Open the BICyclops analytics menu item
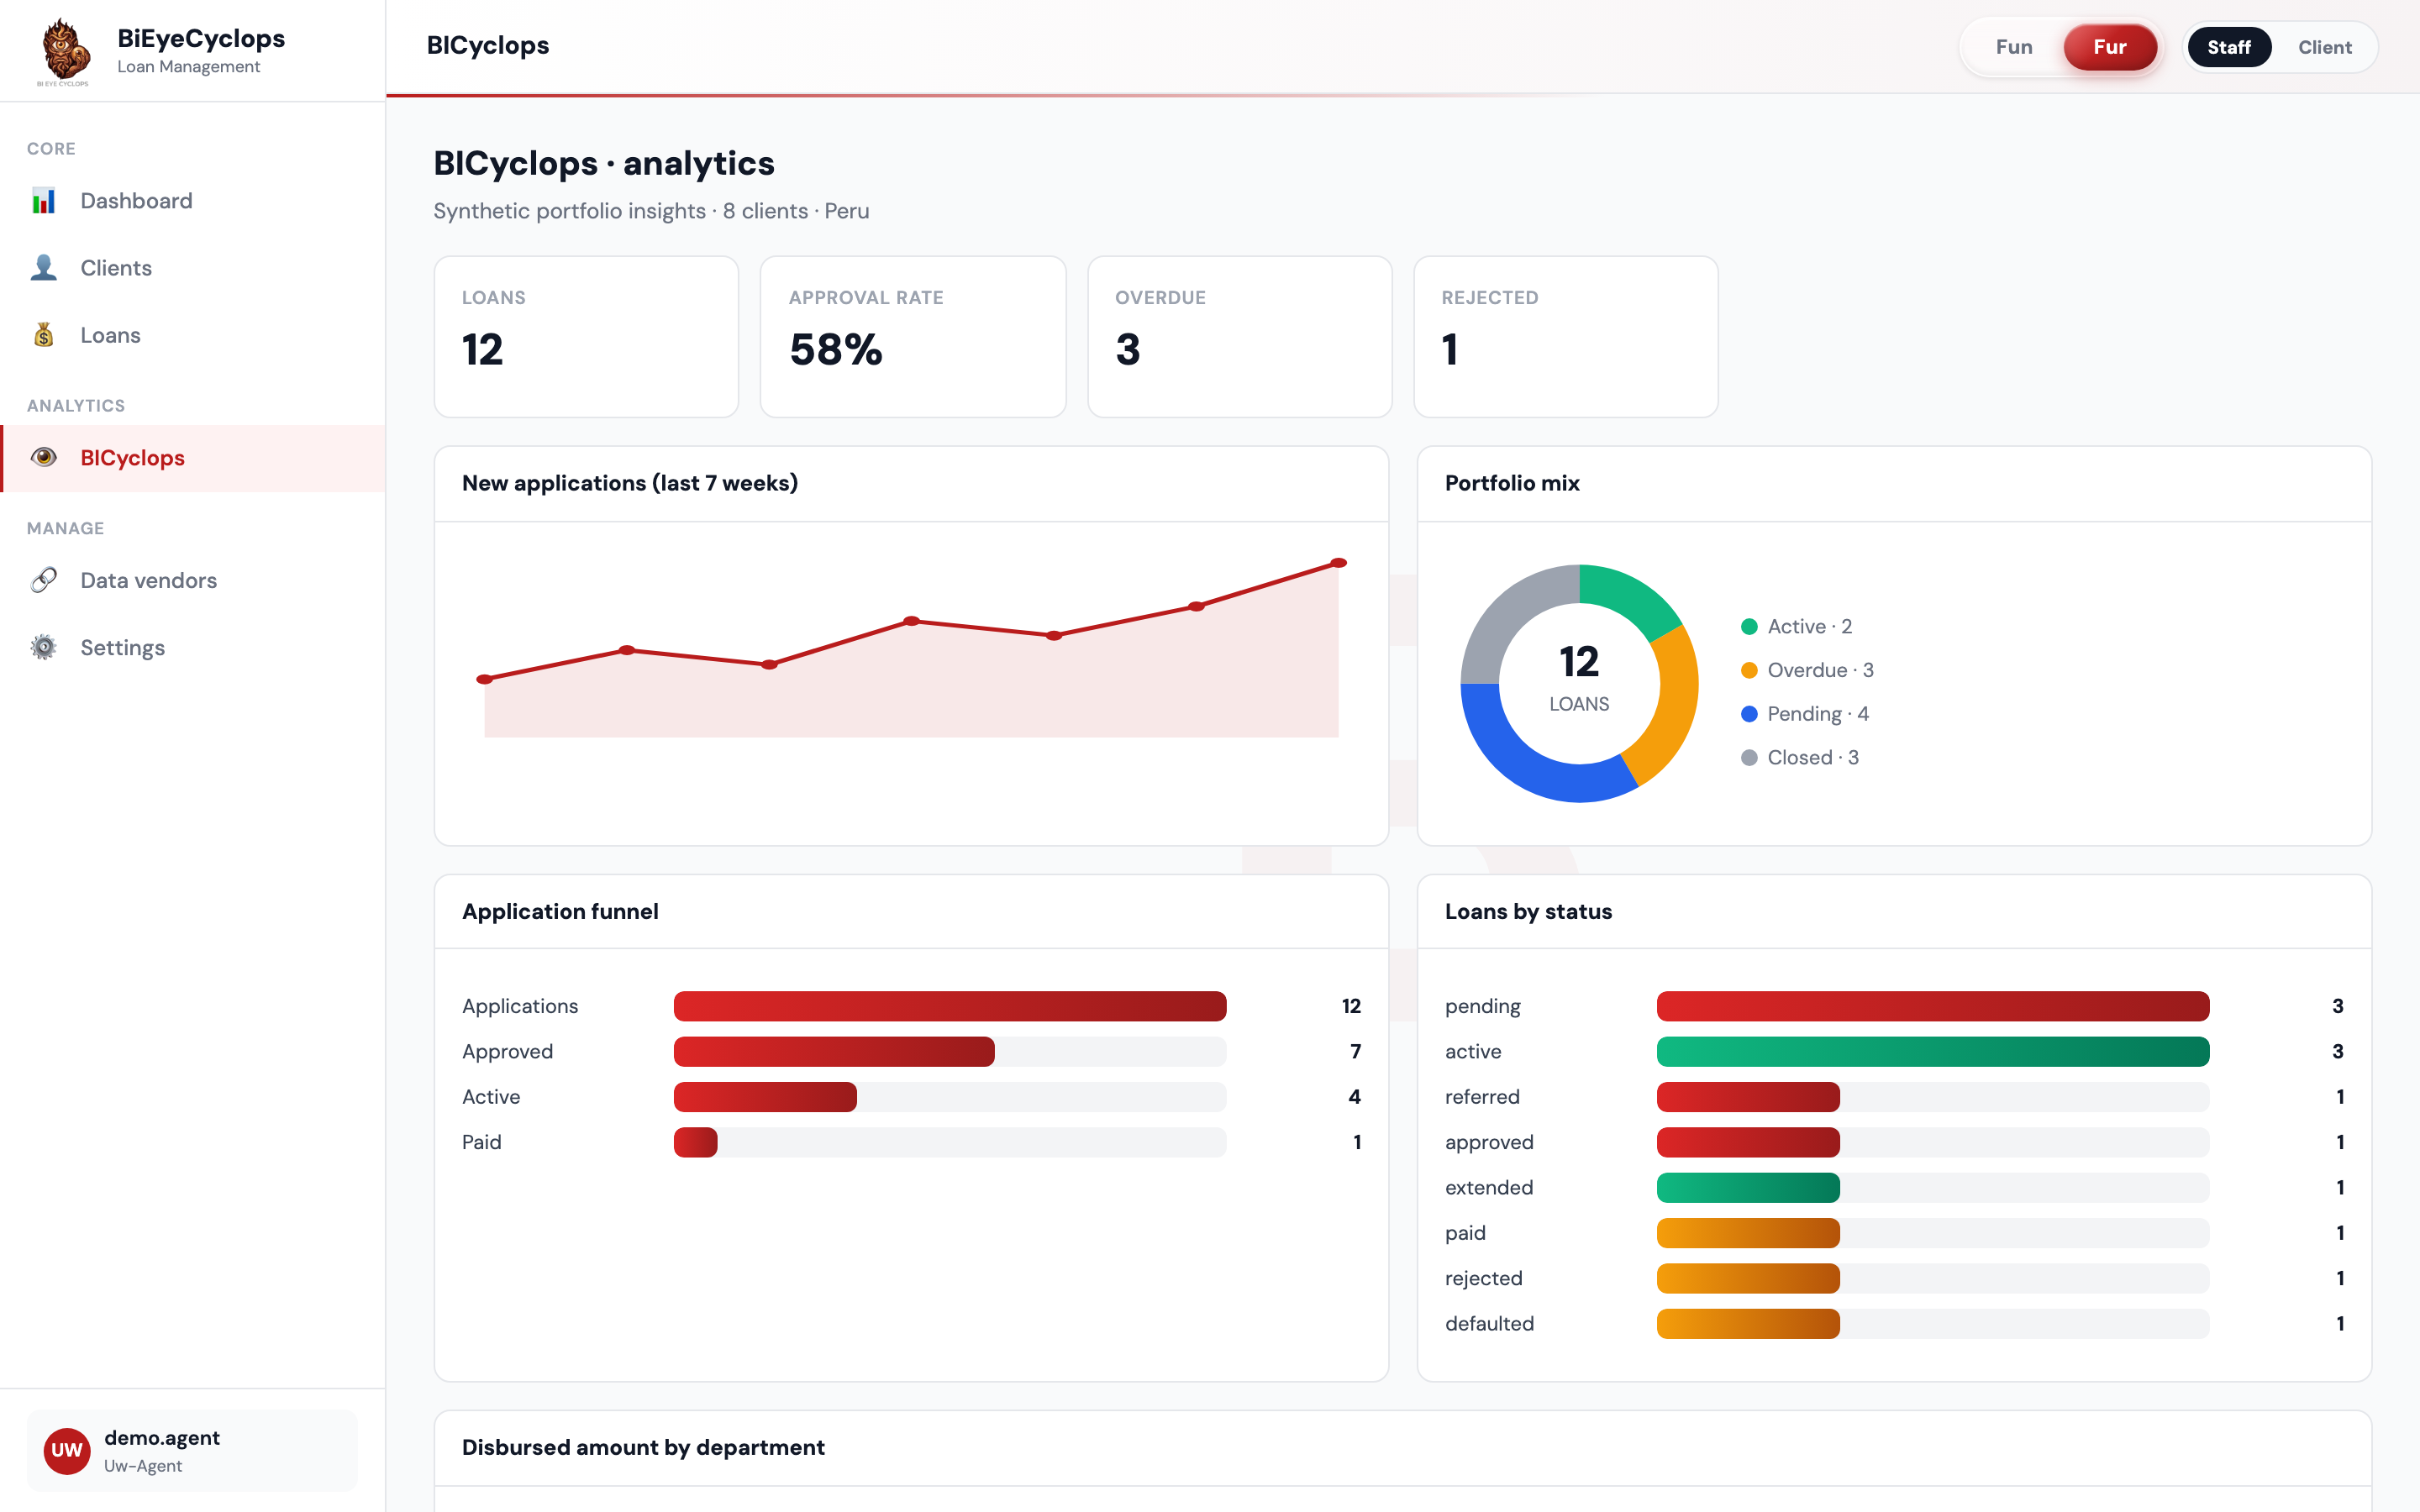This screenshot has height=1512, width=2420. [193, 458]
